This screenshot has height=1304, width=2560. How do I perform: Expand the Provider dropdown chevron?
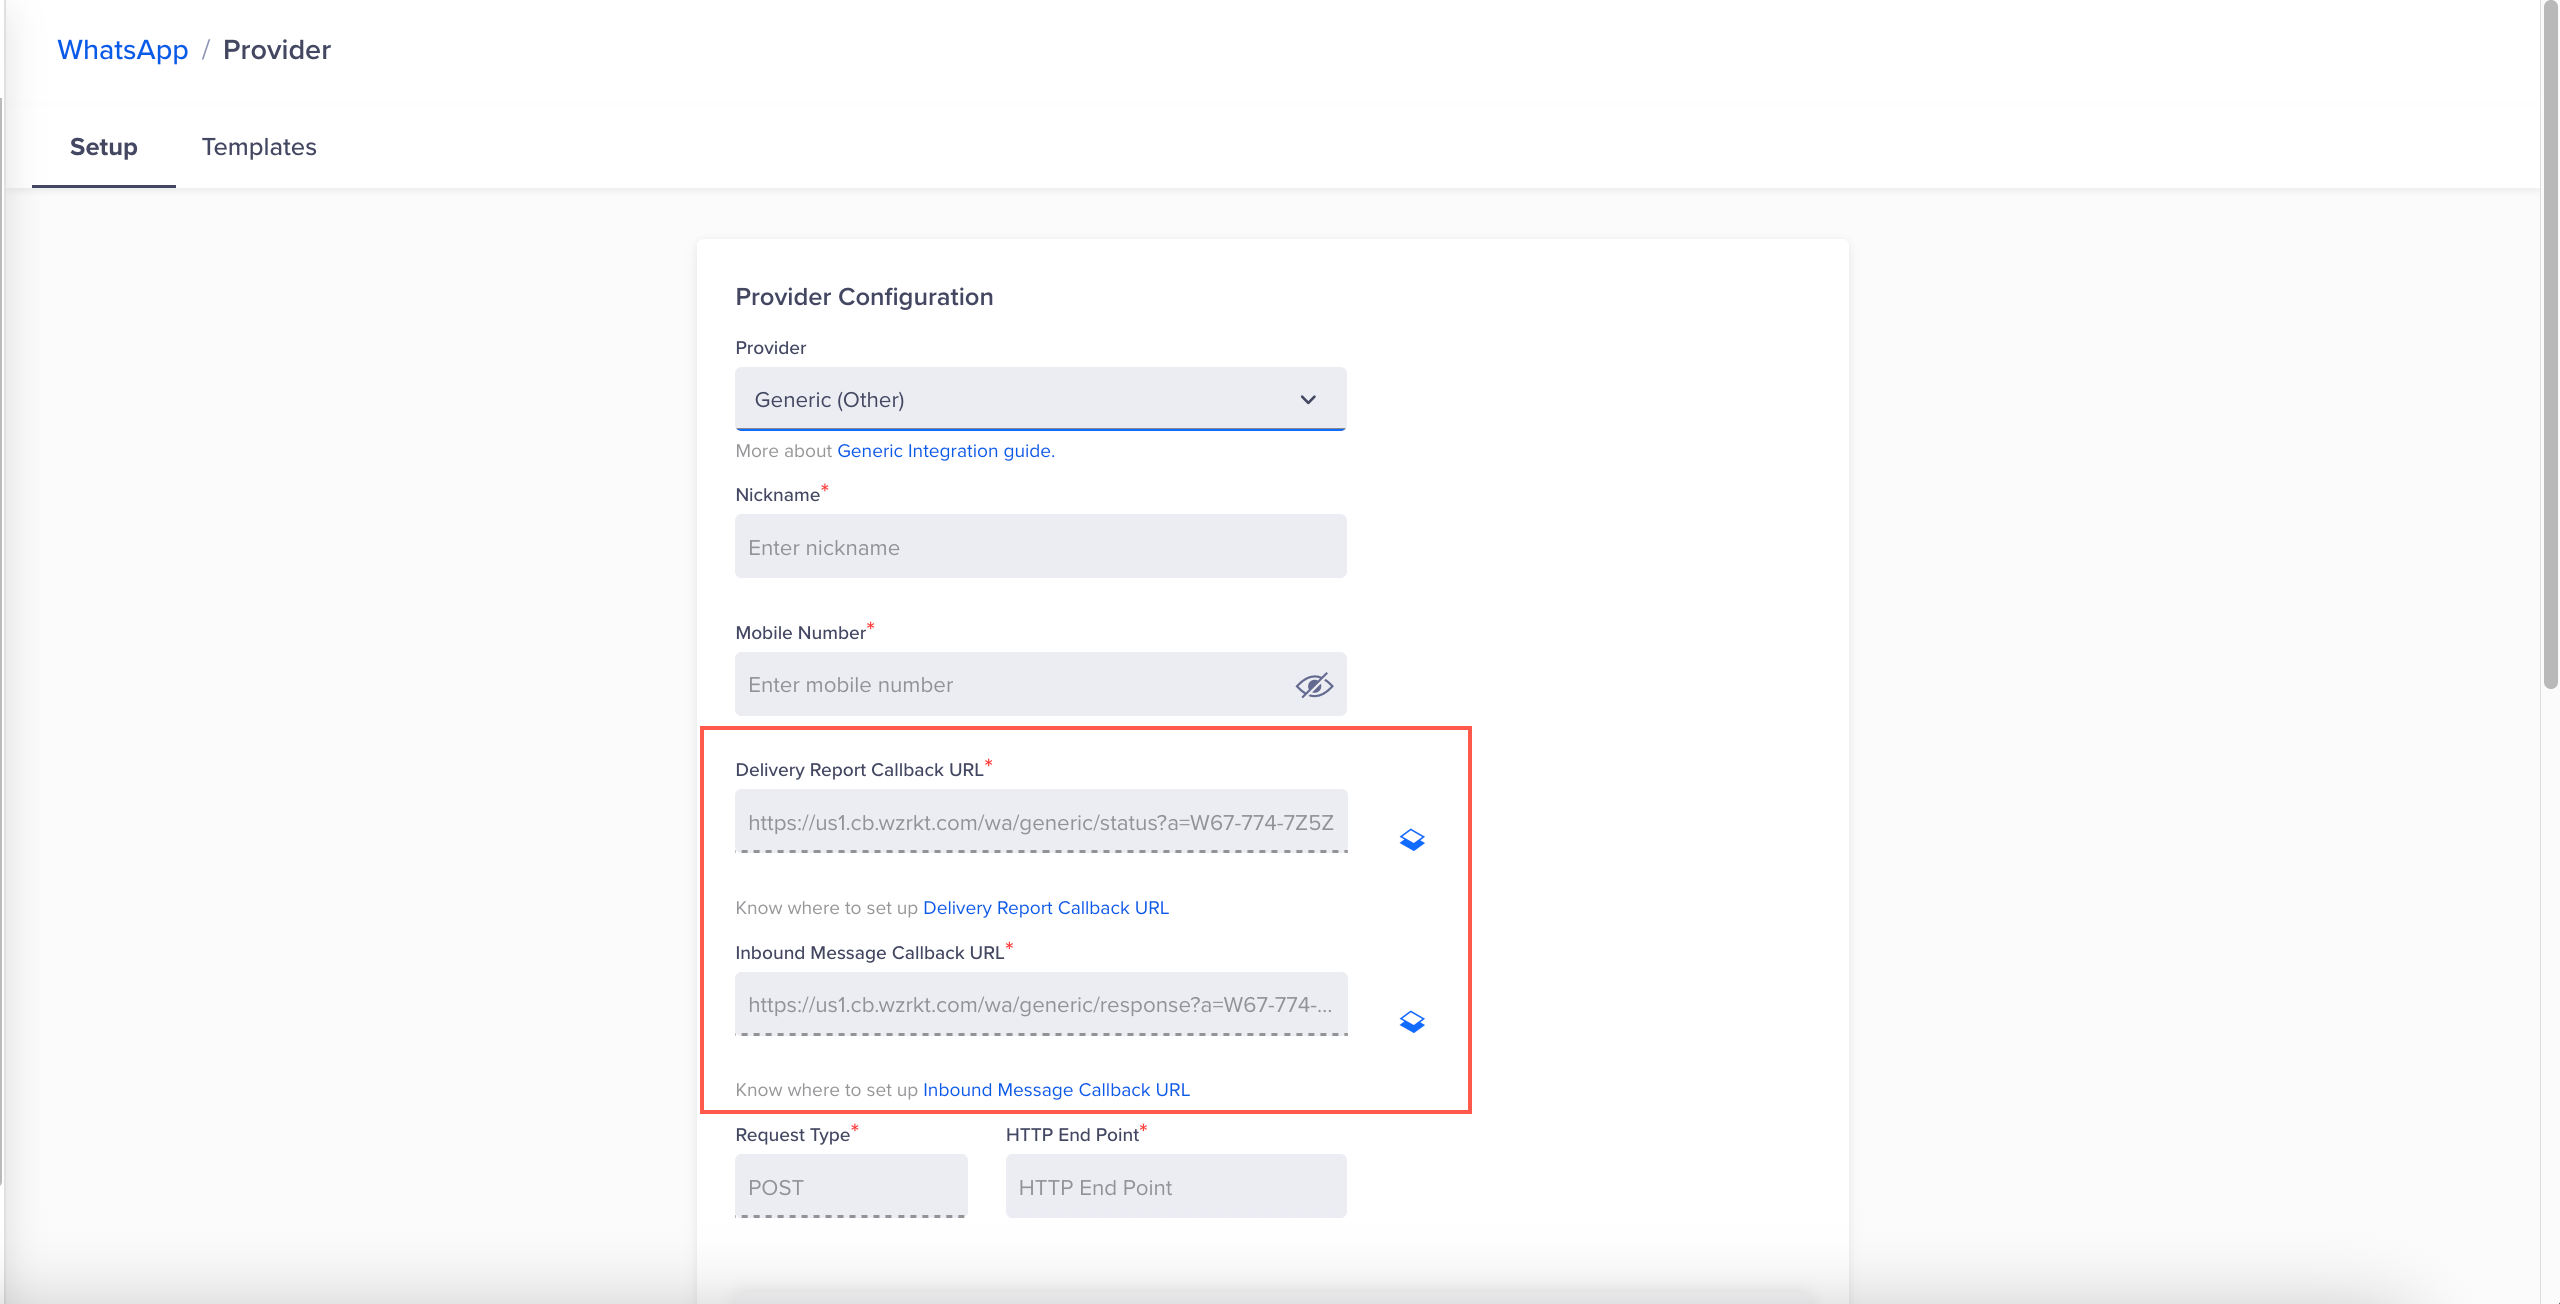pos(1307,400)
